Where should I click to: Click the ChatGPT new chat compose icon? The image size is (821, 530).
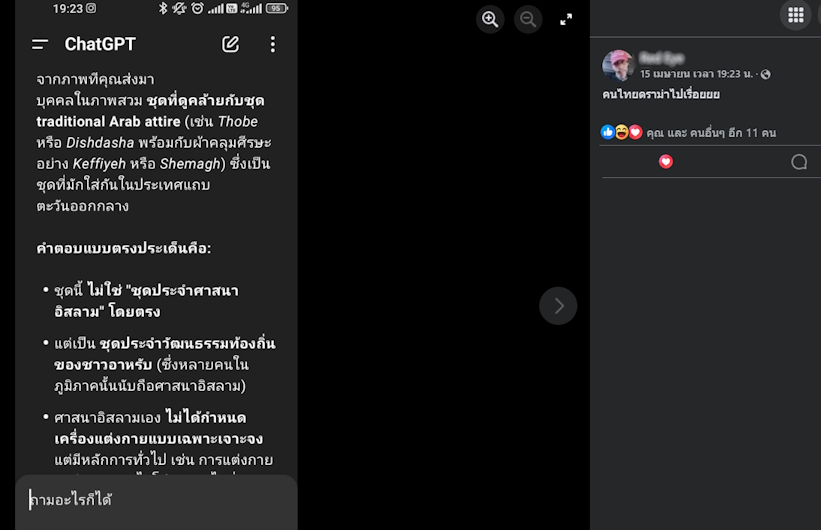pyautogui.click(x=230, y=45)
